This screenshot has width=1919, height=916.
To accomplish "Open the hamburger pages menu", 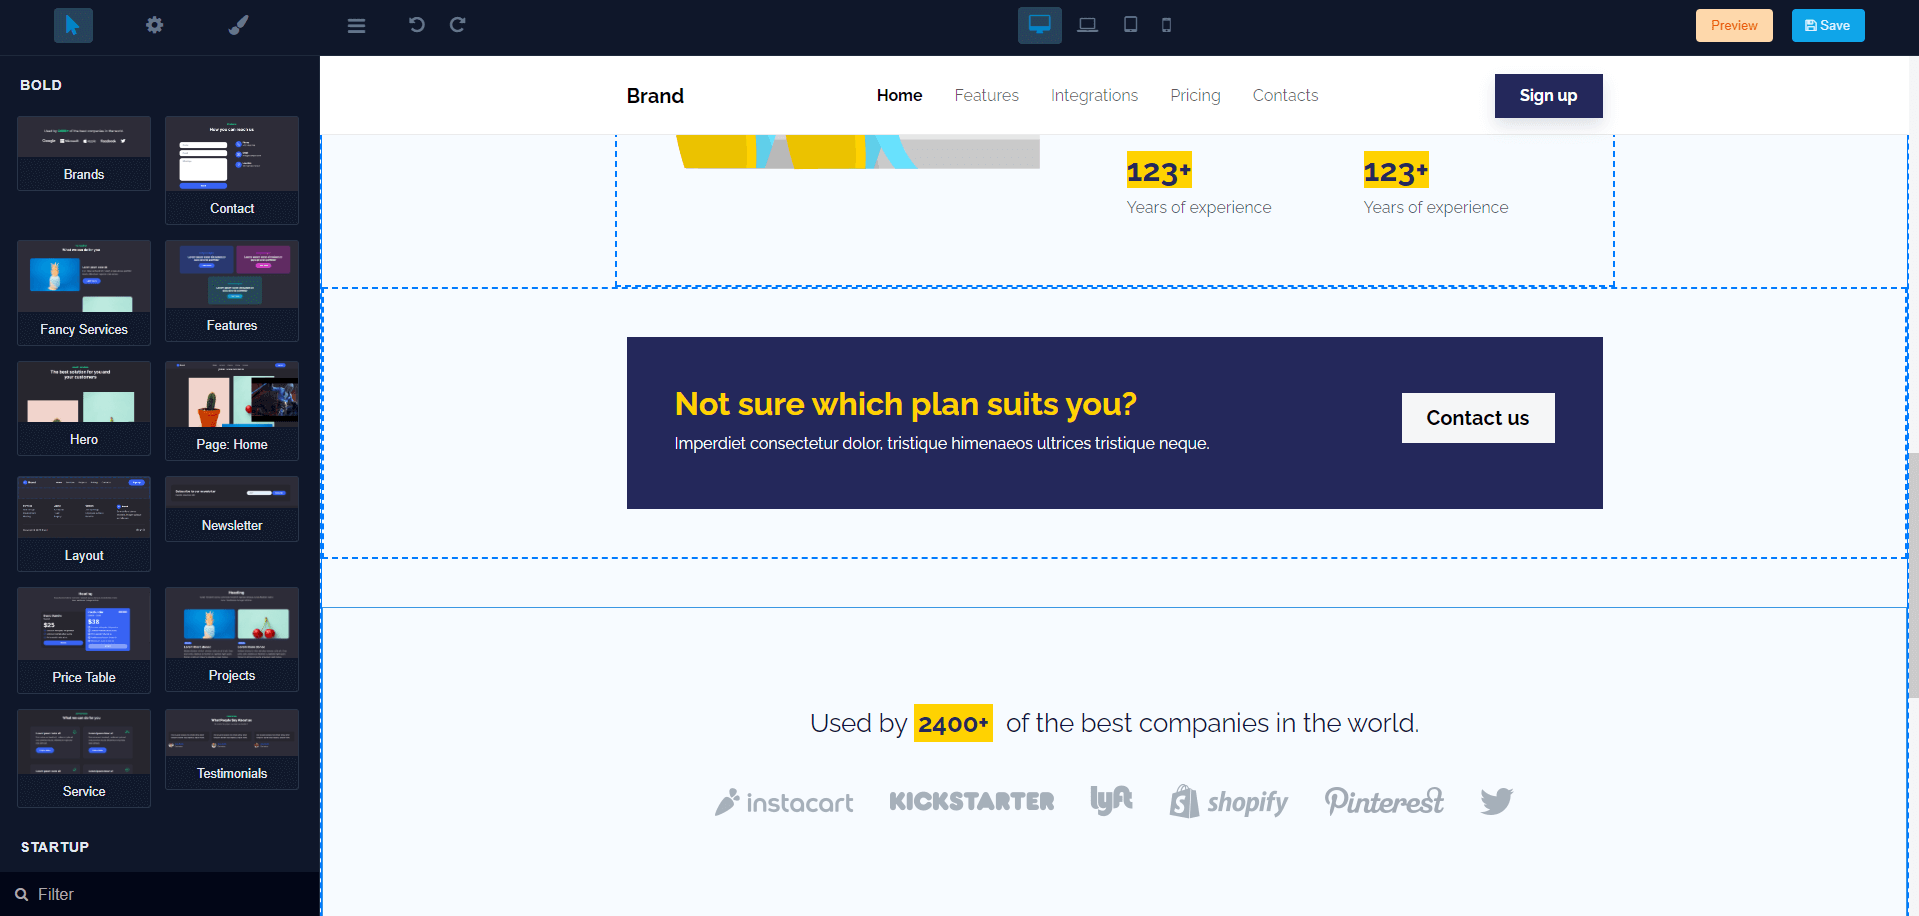I will pyautogui.click(x=356, y=25).
